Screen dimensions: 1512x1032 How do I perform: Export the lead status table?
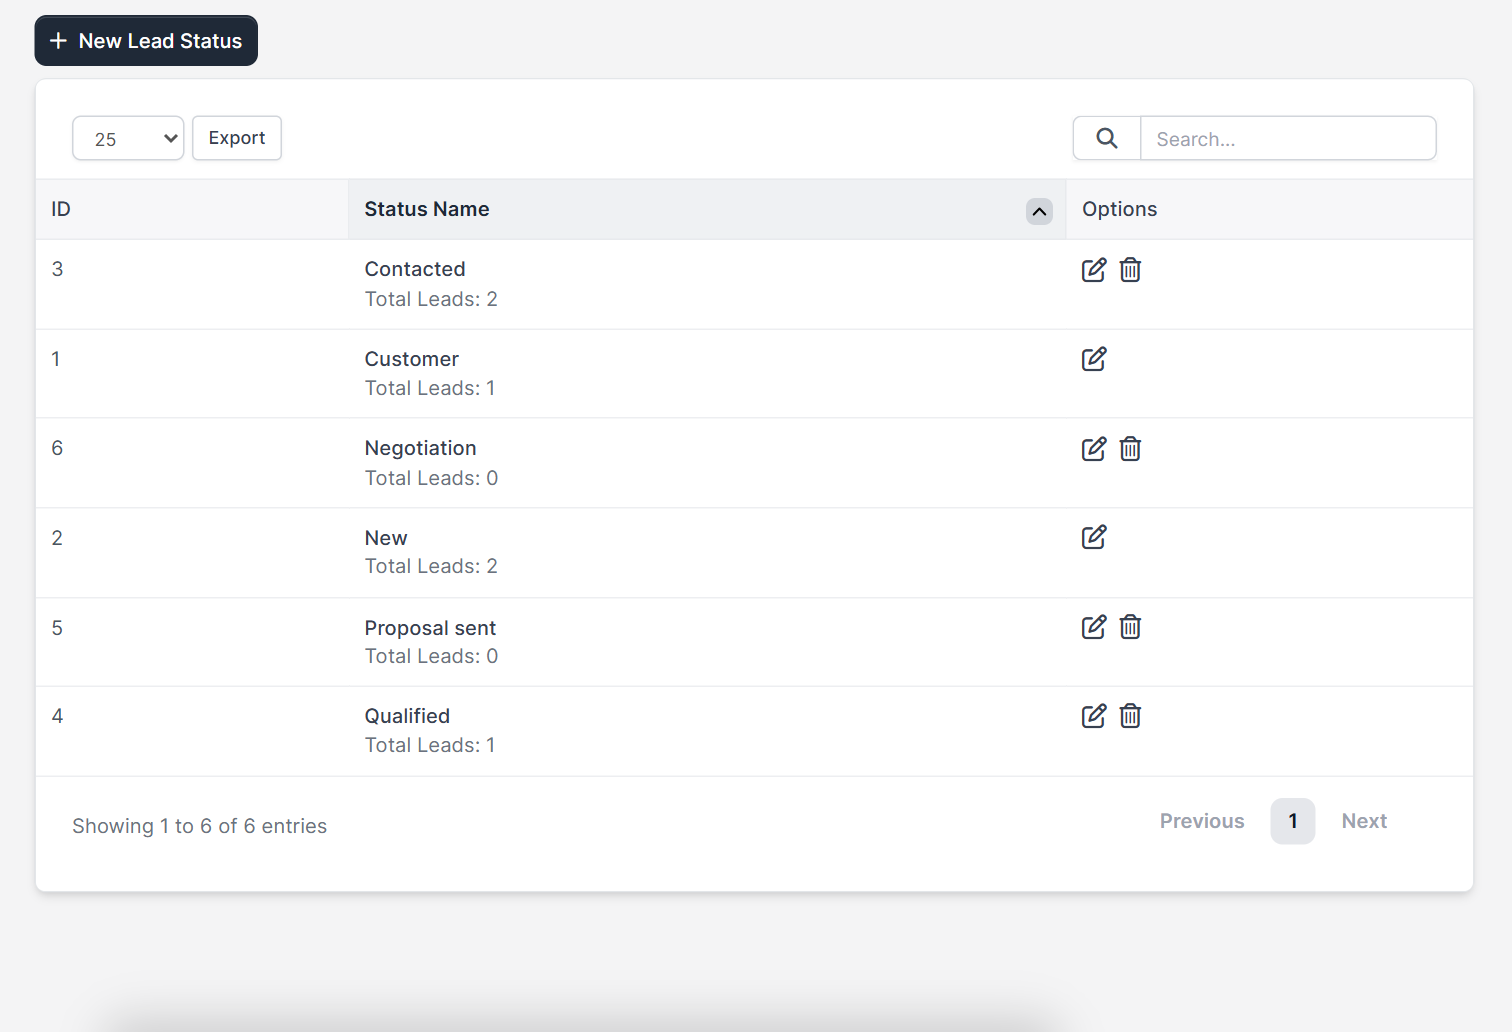pos(237,138)
